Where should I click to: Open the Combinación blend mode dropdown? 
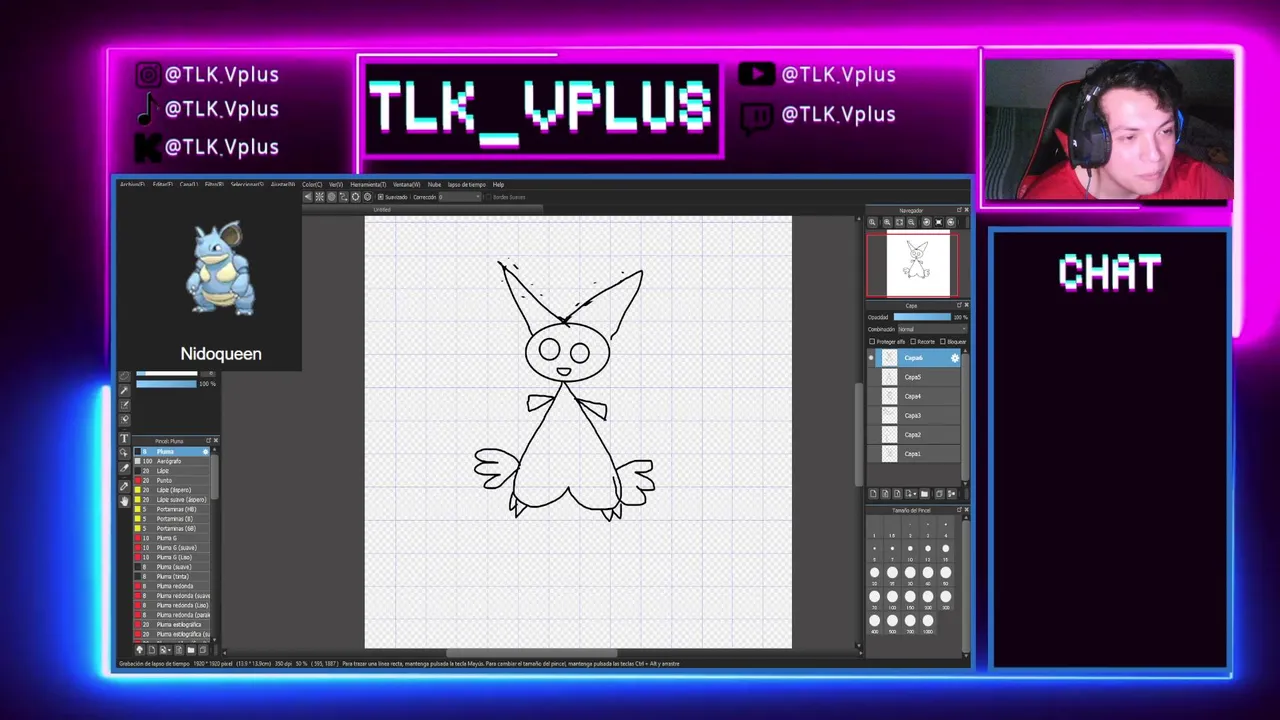pyautogui.click(x=933, y=329)
